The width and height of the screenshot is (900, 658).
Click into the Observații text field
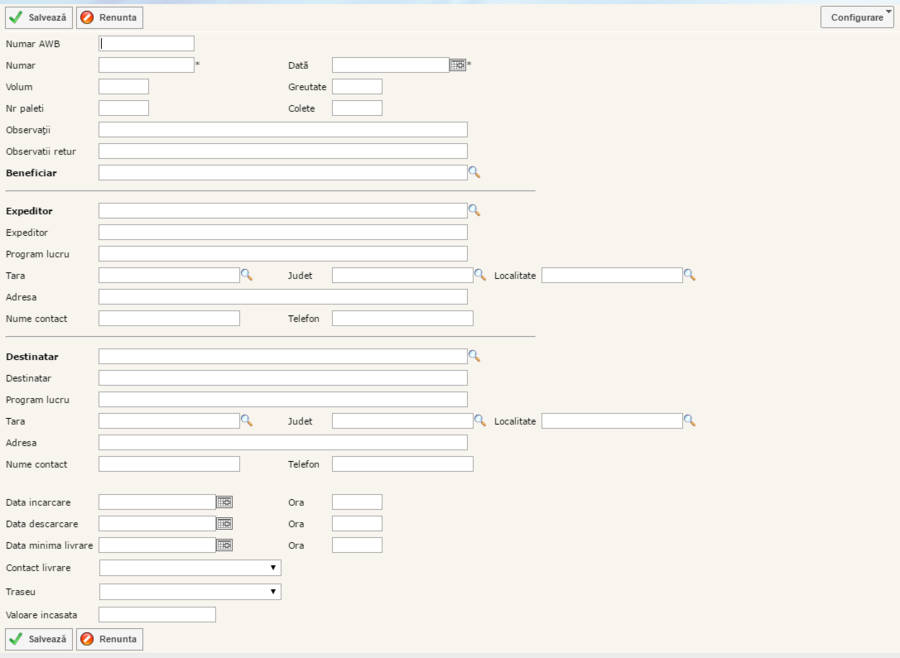coord(283,130)
